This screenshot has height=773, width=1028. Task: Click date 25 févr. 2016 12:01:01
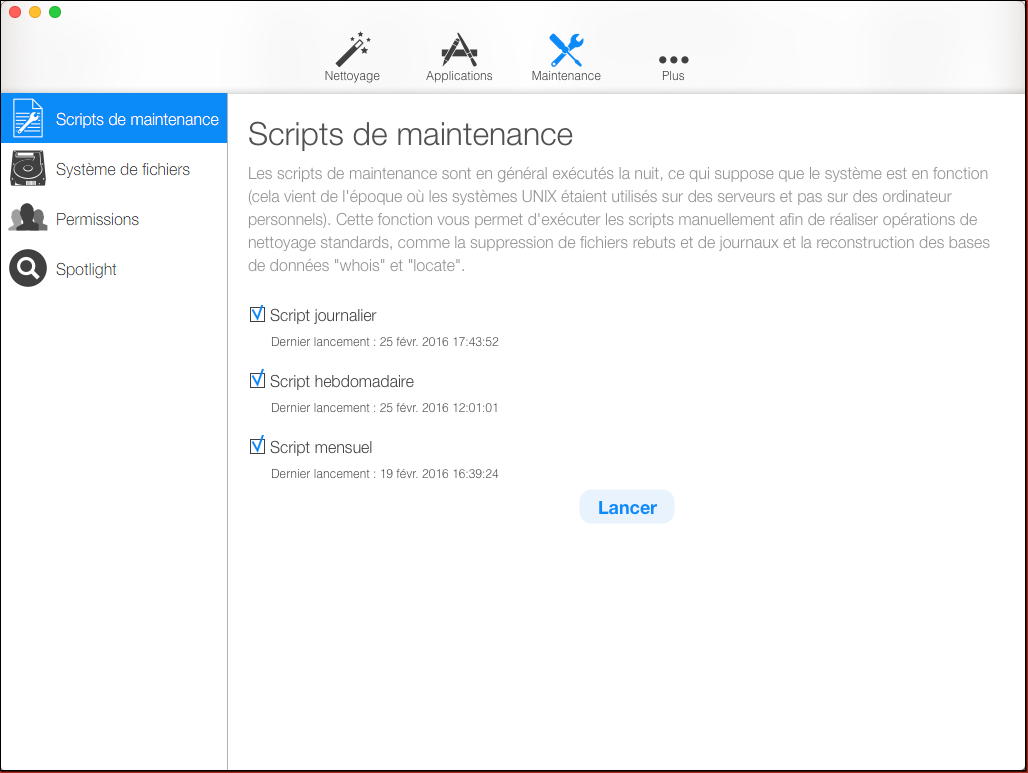439,408
